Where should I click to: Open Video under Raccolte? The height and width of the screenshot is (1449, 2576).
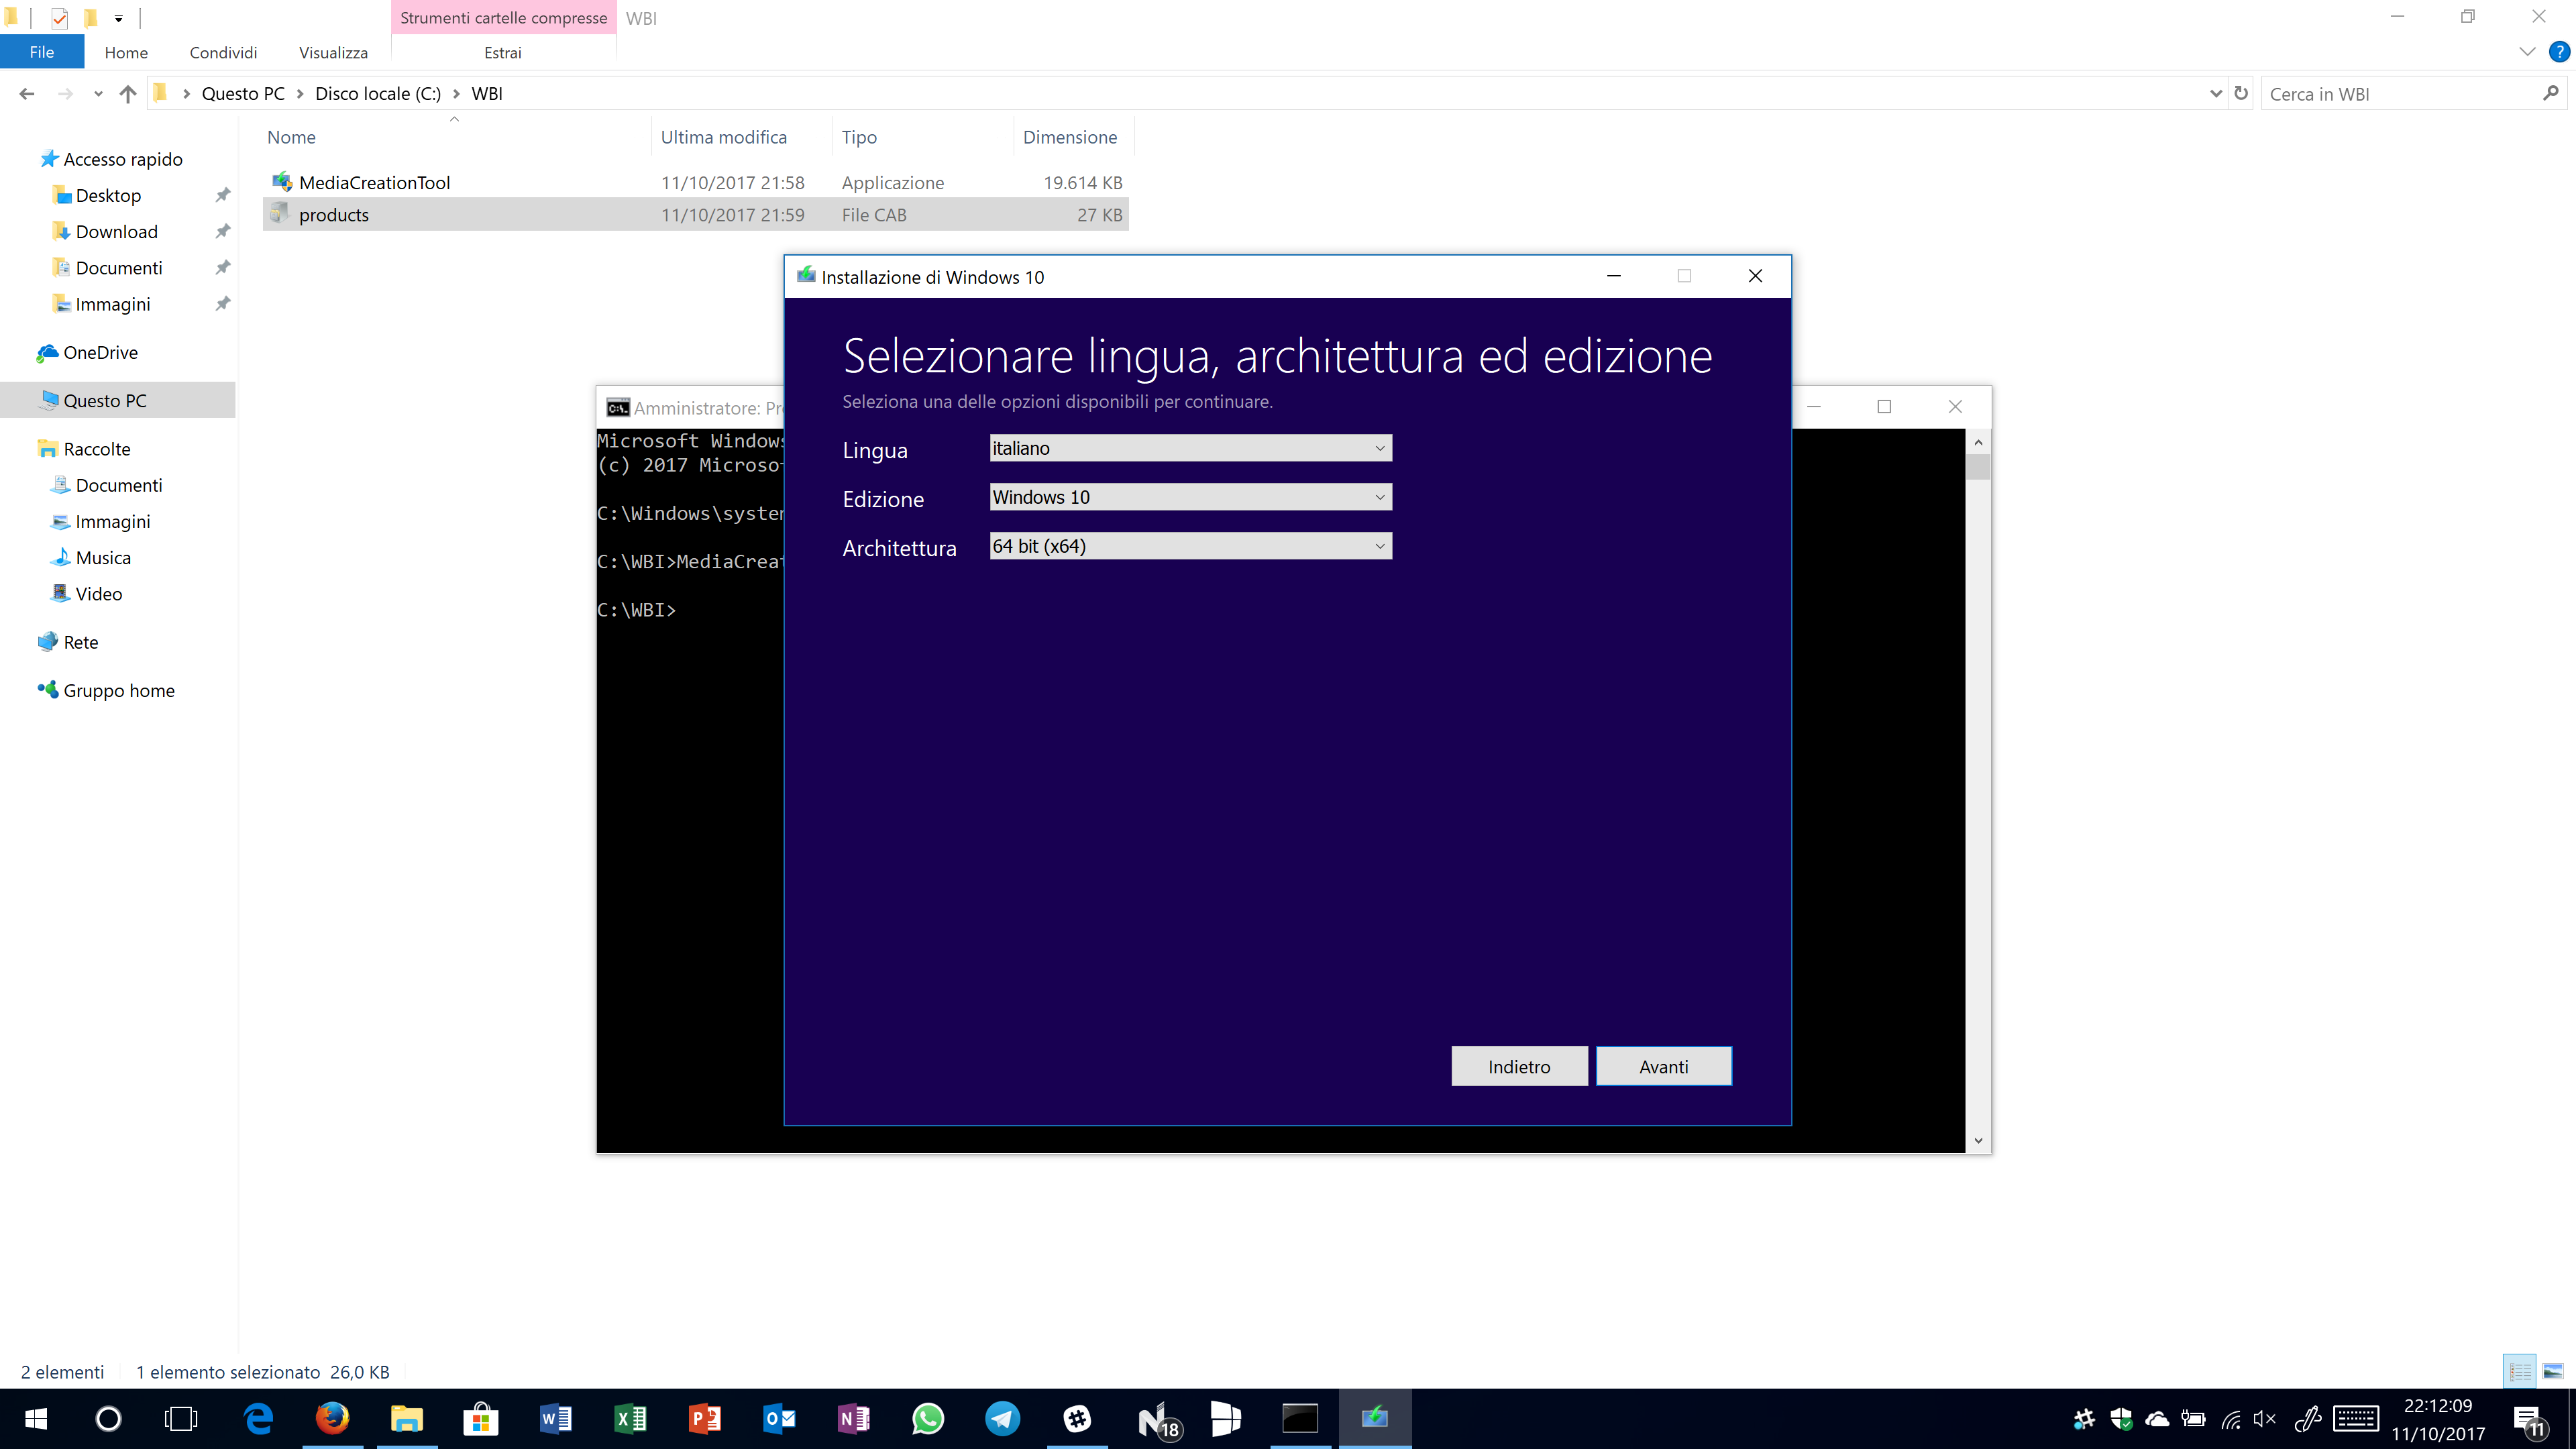pyautogui.click(x=87, y=593)
